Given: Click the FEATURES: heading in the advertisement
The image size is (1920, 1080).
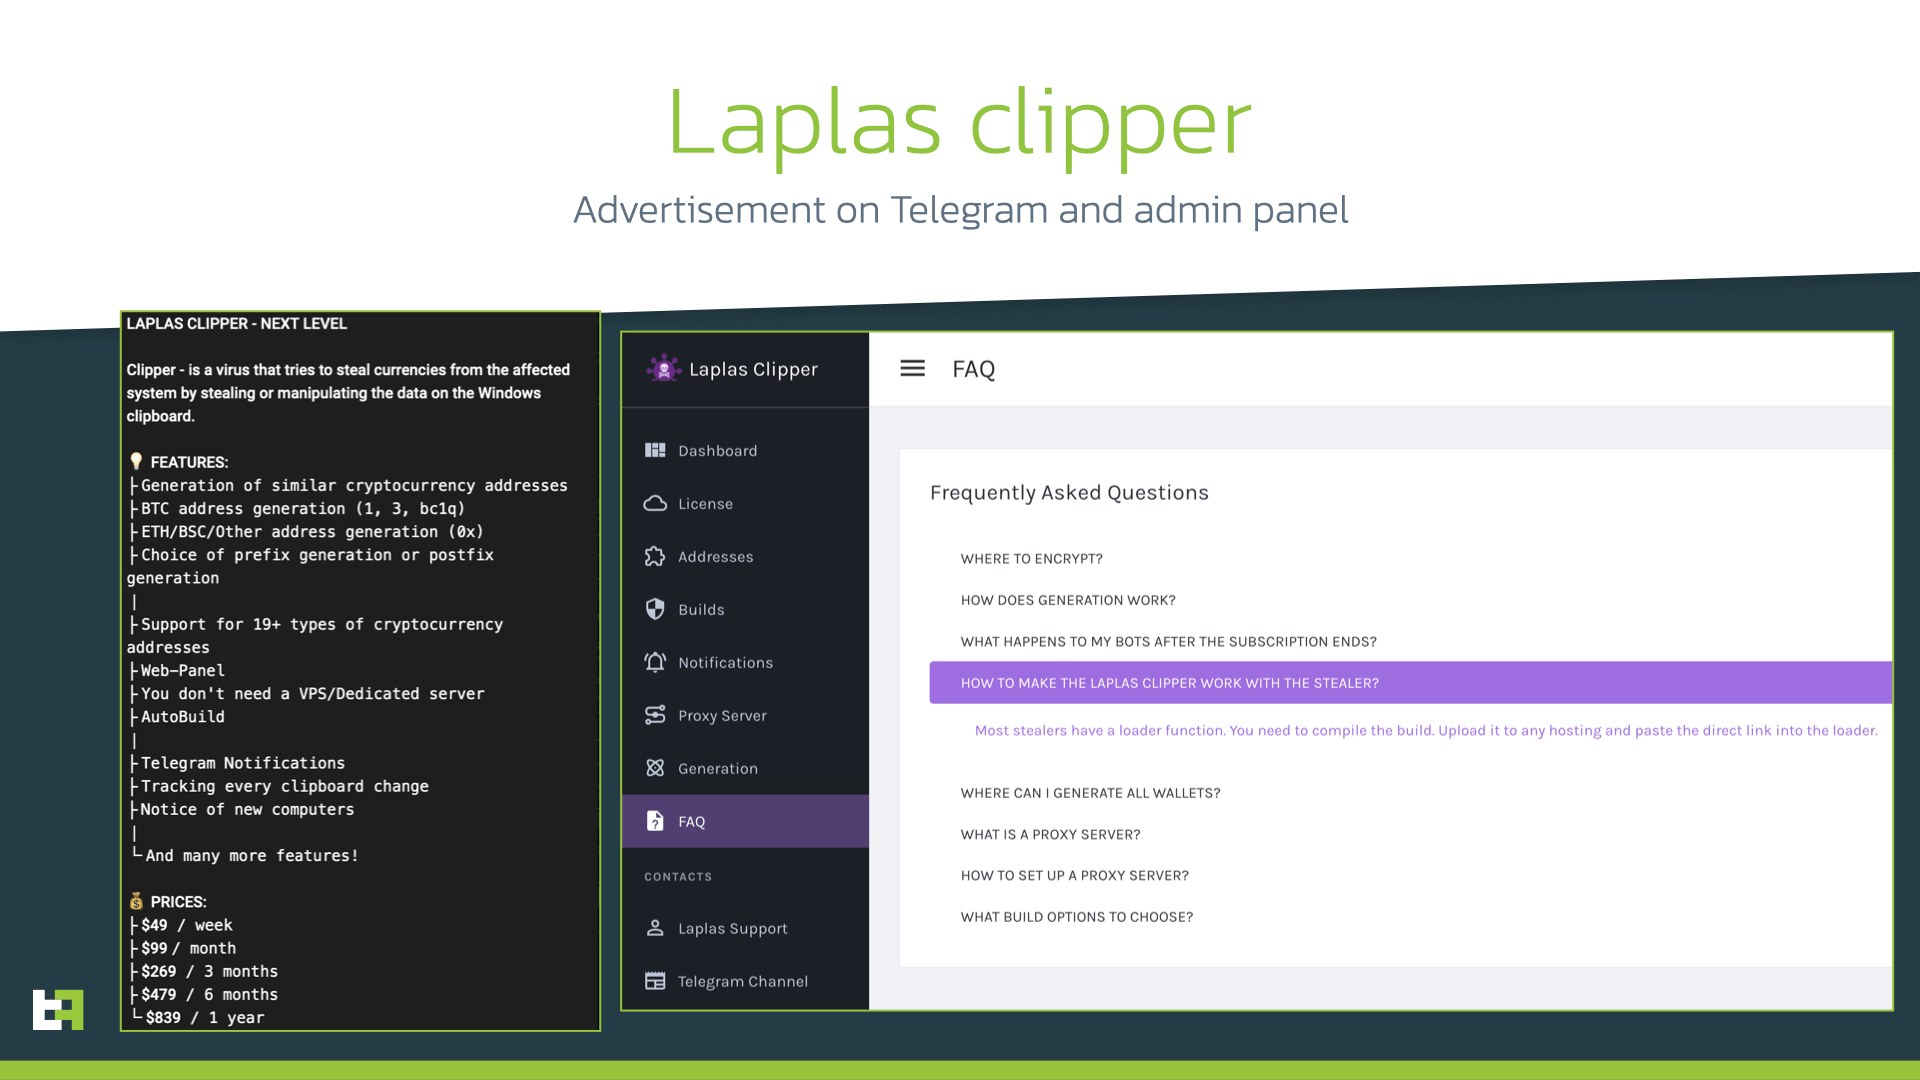Looking at the screenshot, I should (x=189, y=462).
